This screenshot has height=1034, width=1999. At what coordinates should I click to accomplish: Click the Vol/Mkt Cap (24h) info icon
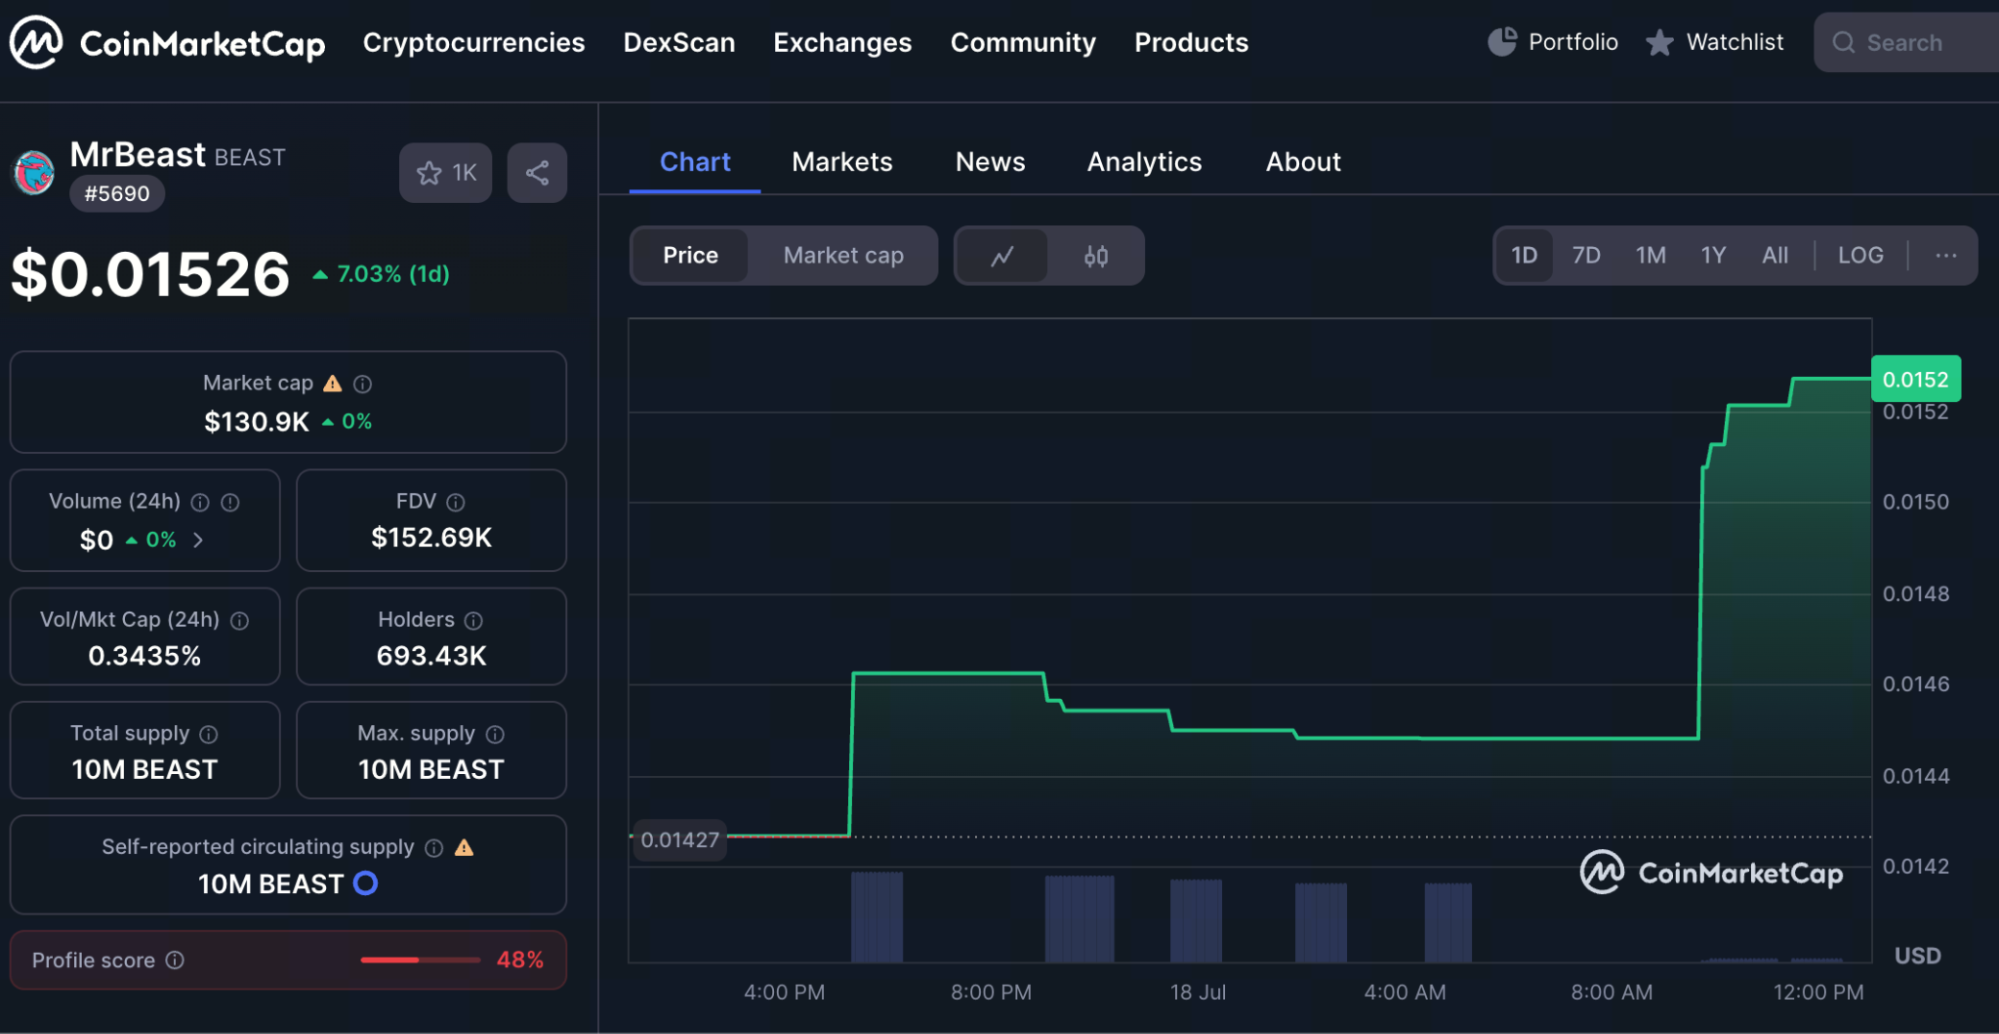[240, 621]
